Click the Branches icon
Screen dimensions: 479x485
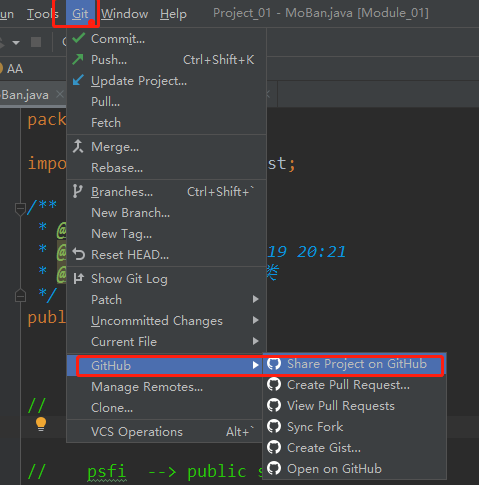pos(77,191)
